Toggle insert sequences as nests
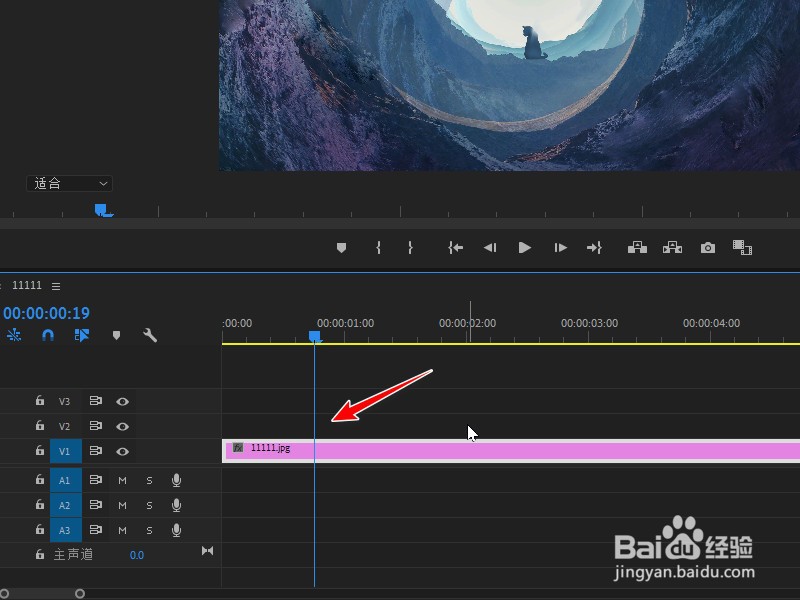 coord(14,335)
